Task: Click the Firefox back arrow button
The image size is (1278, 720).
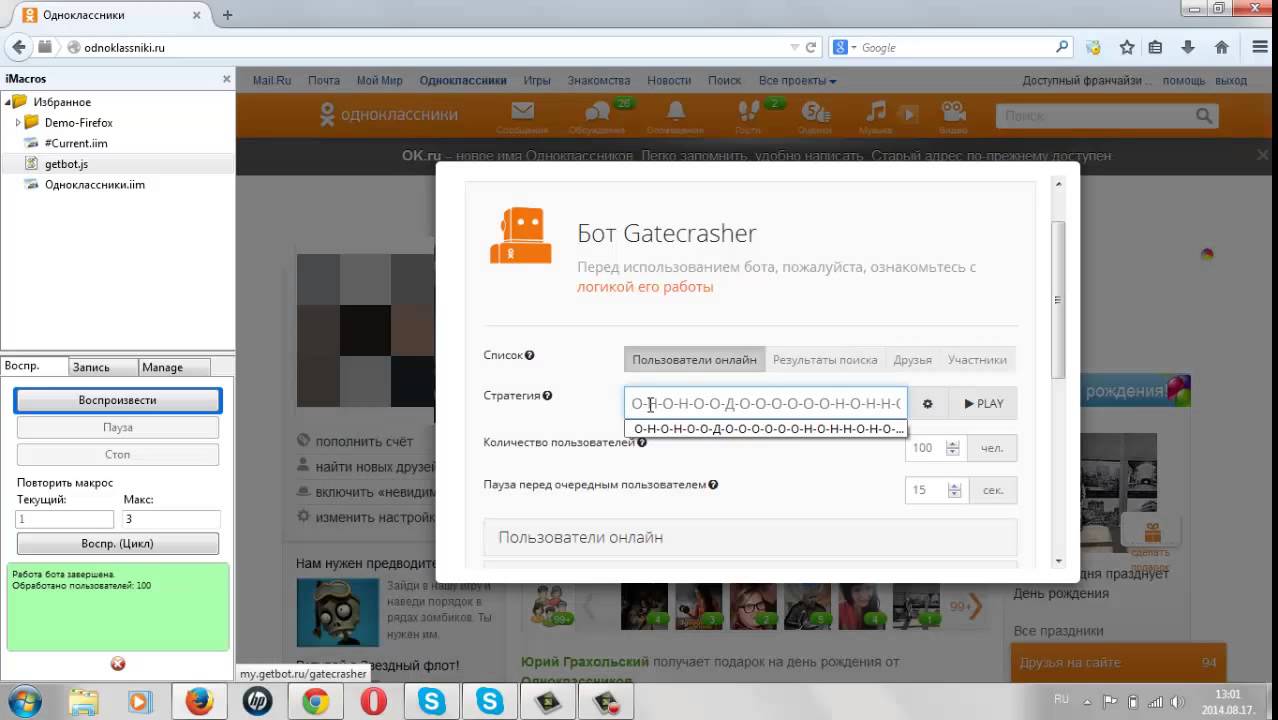Action: pos(18,47)
